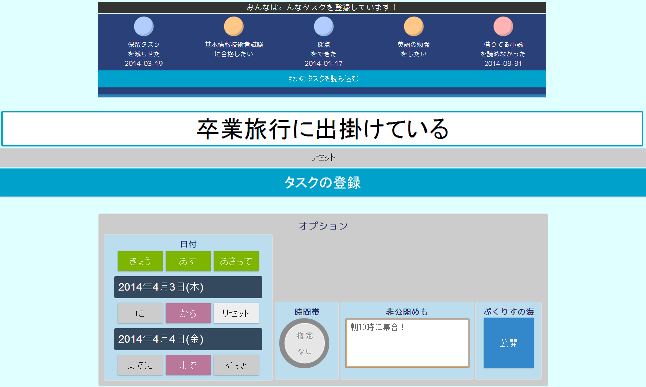Image resolution: width=646 pixels, height=387 pixels.
Task: Click the blue circle above date 2014-03-19
Action: [x=144, y=26]
